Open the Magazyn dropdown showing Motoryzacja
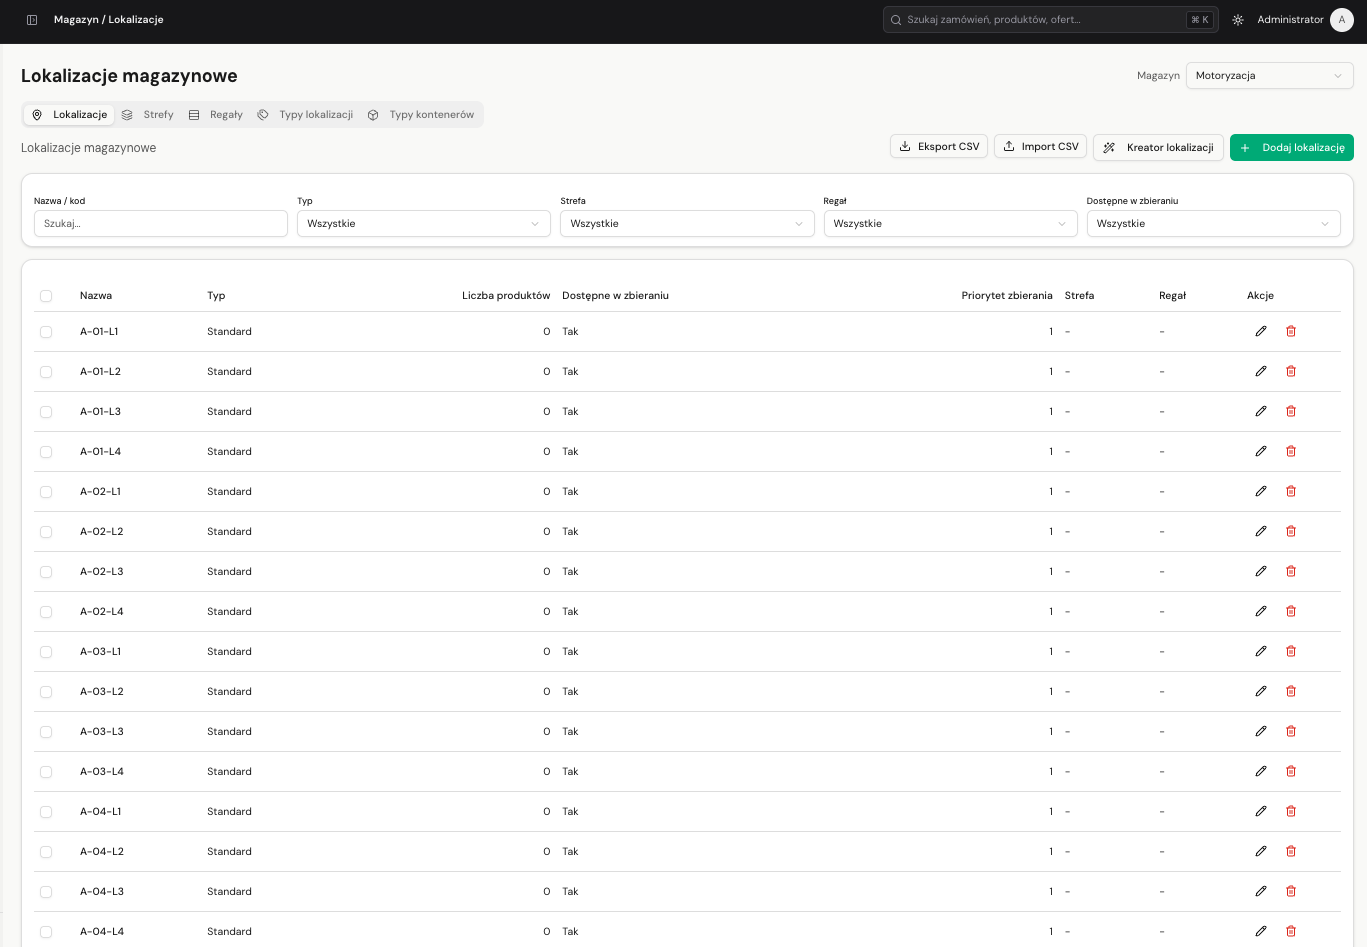This screenshot has width=1367, height=947. click(1269, 76)
